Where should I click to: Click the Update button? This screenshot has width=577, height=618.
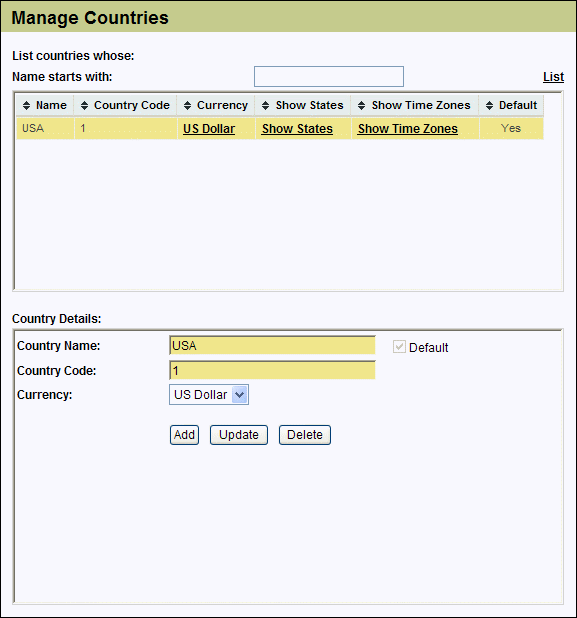[239, 435]
